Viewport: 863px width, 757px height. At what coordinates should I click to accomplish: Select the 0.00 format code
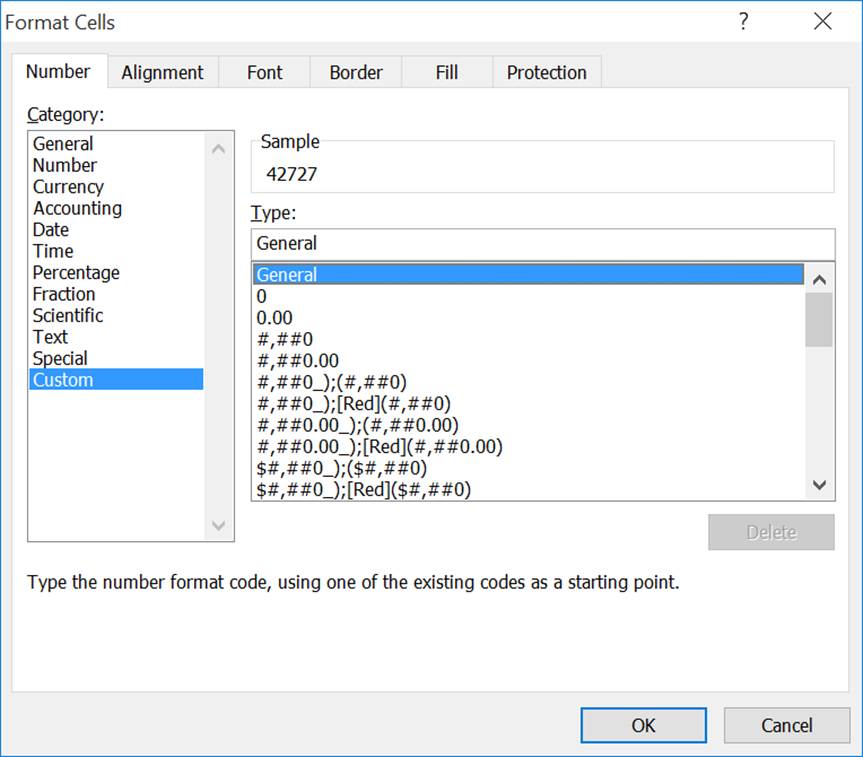(x=528, y=318)
